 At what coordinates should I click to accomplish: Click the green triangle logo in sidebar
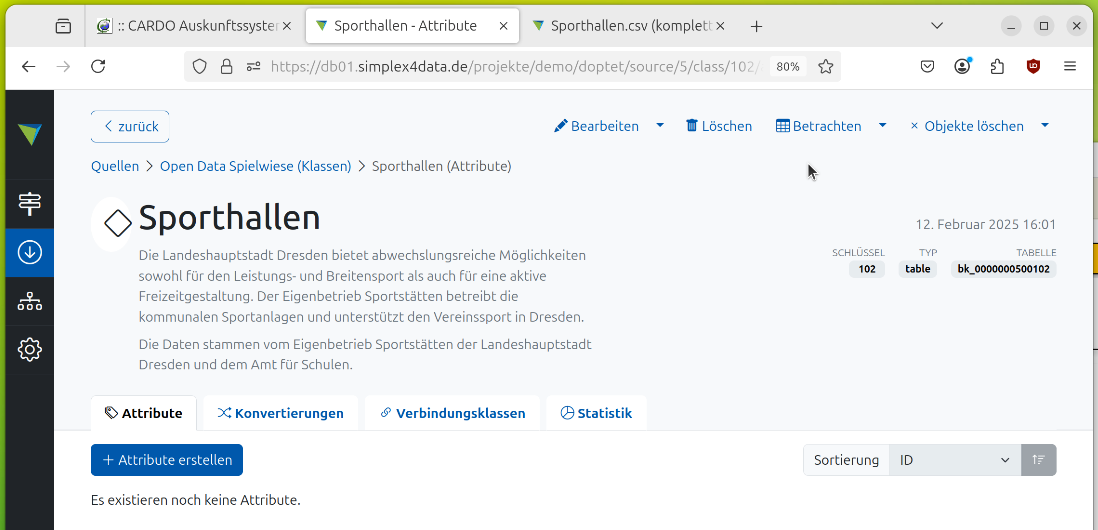coord(29,134)
